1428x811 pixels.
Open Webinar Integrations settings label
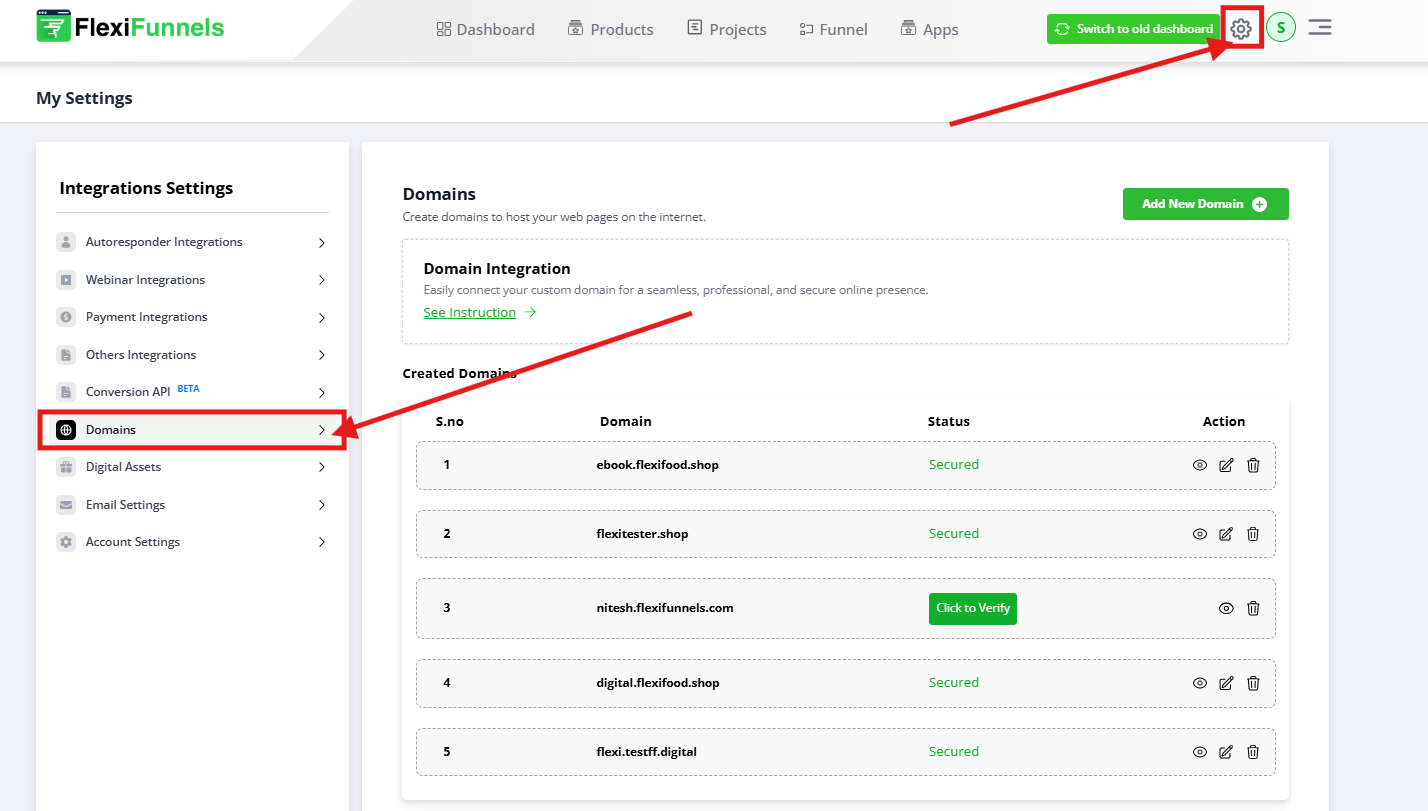click(x=145, y=280)
